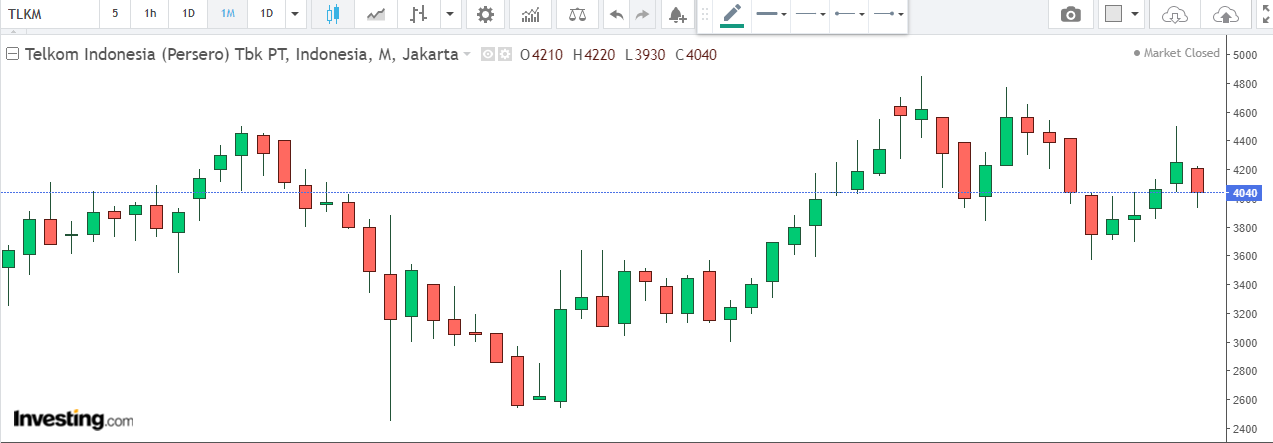Screen dimensions: 1273x443
Task: Click the high value H4220
Action: click(x=595, y=54)
